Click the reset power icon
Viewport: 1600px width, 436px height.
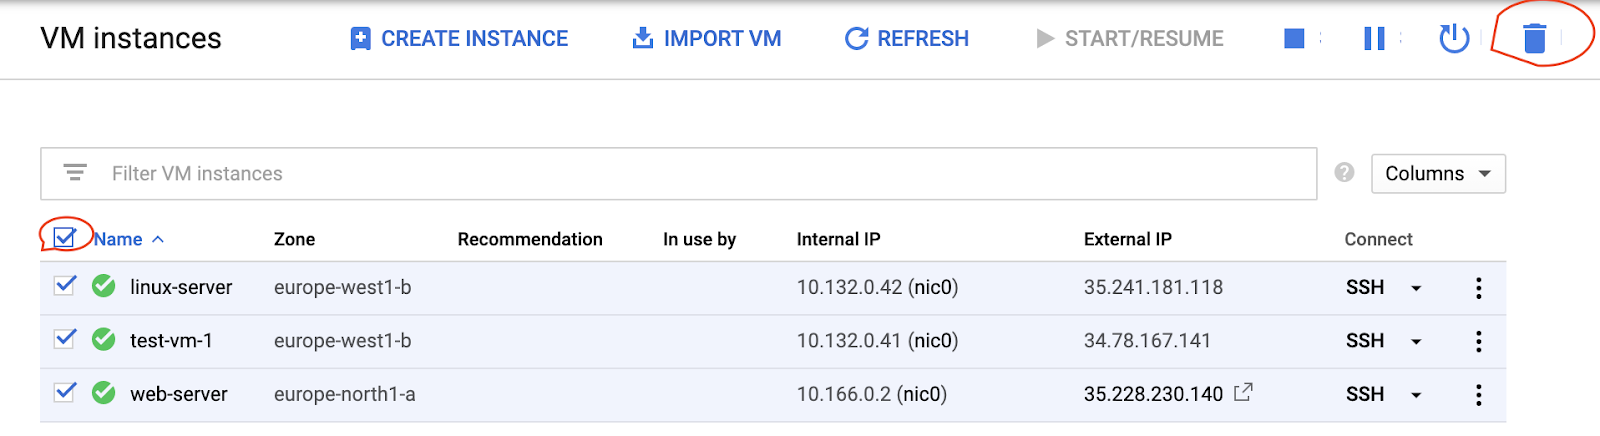pos(1453,39)
